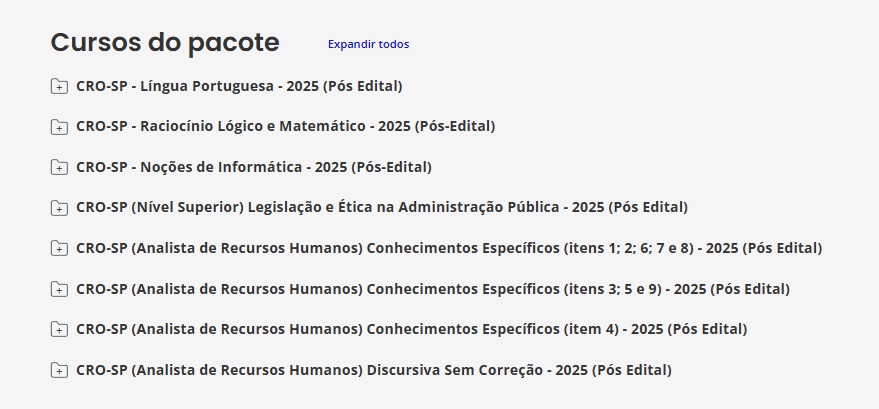This screenshot has height=409, width=879.
Task: Click the folder-plus icon beside Língua Portuguesa
Action: click(59, 86)
